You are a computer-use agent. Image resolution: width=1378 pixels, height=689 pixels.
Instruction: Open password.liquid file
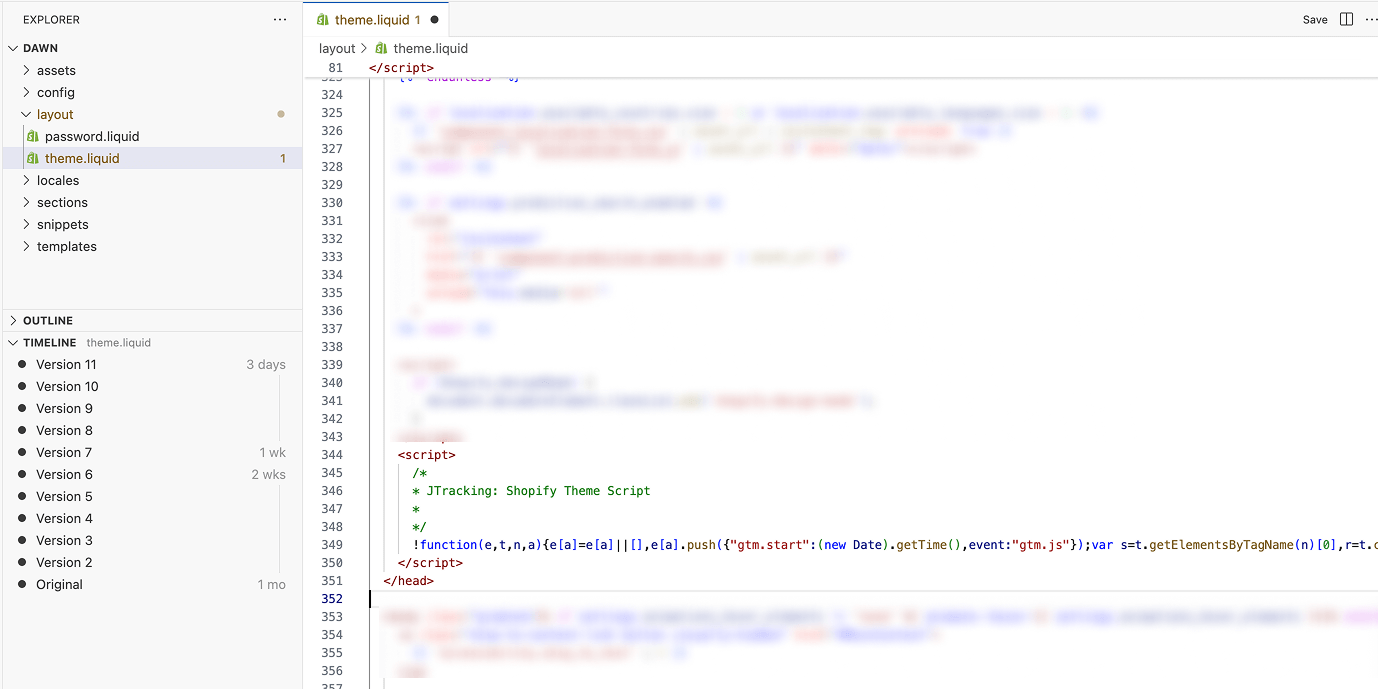(x=92, y=136)
